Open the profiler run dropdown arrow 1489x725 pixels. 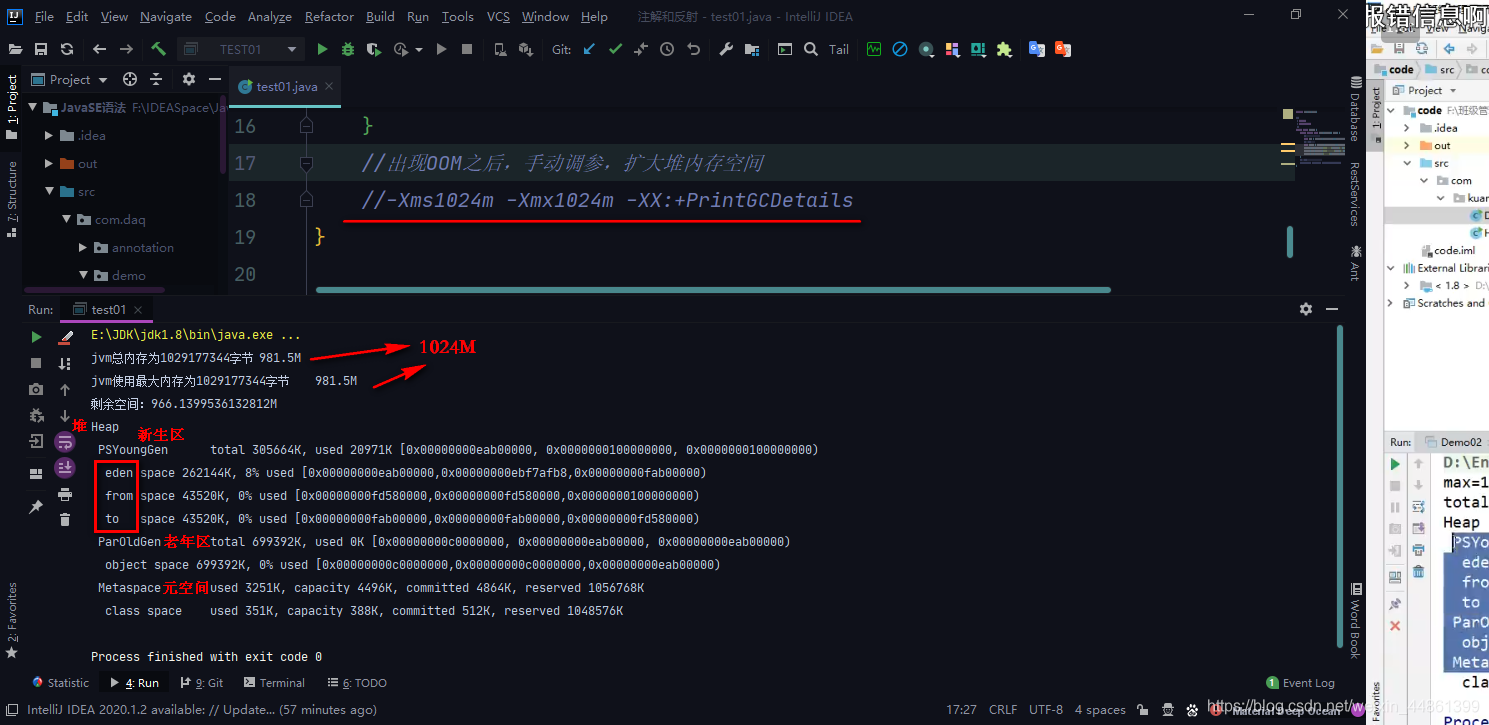(419, 49)
